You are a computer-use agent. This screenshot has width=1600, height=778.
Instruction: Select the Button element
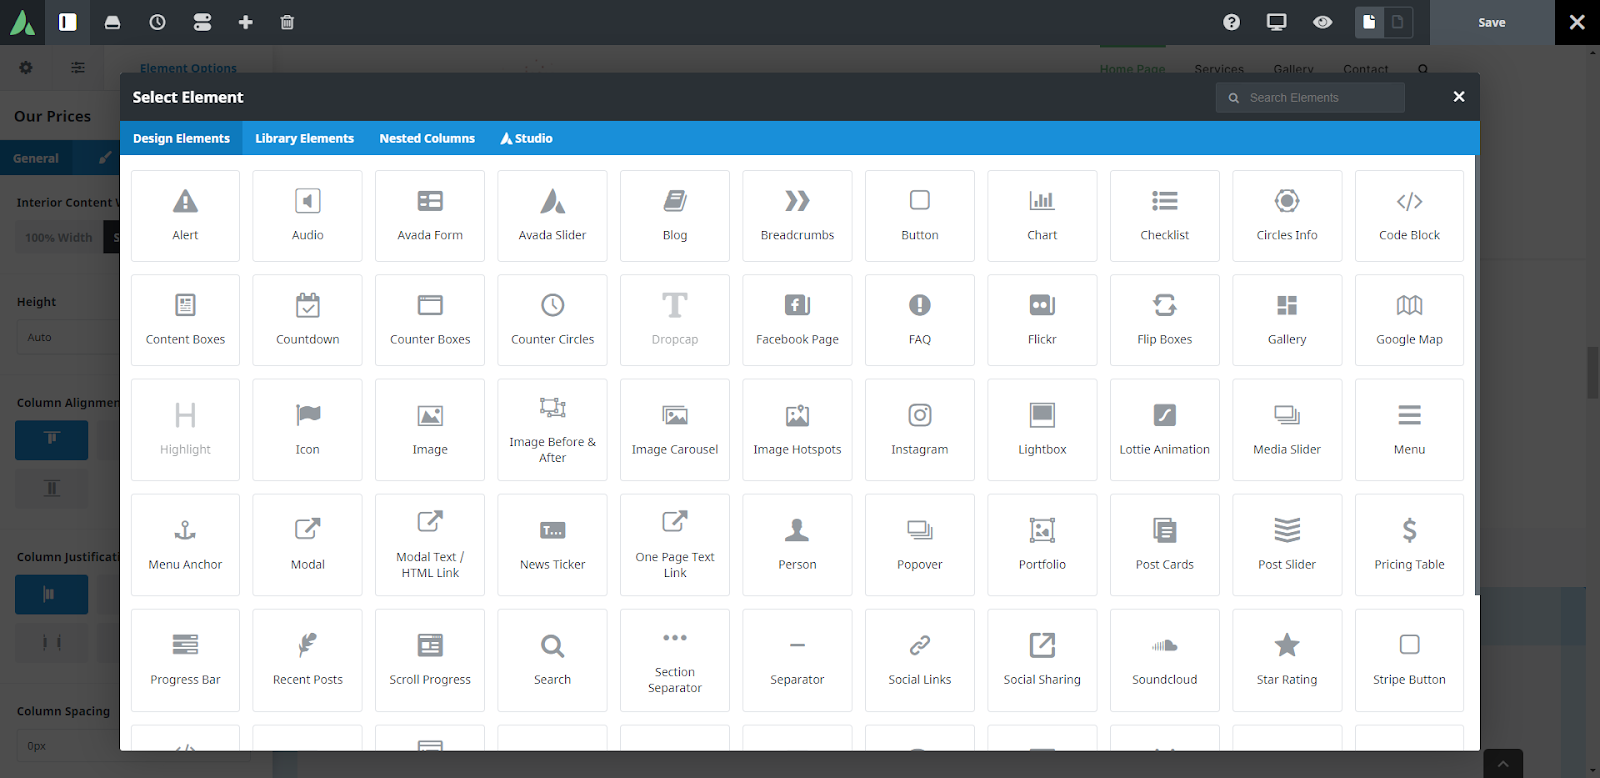(920, 216)
